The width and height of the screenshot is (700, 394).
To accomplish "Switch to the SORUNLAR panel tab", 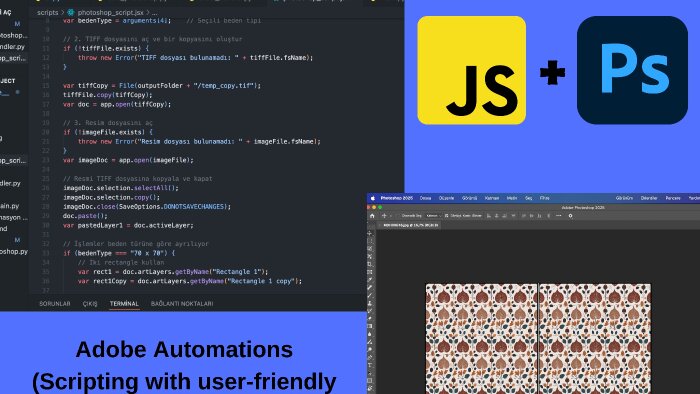I will 55,303.
